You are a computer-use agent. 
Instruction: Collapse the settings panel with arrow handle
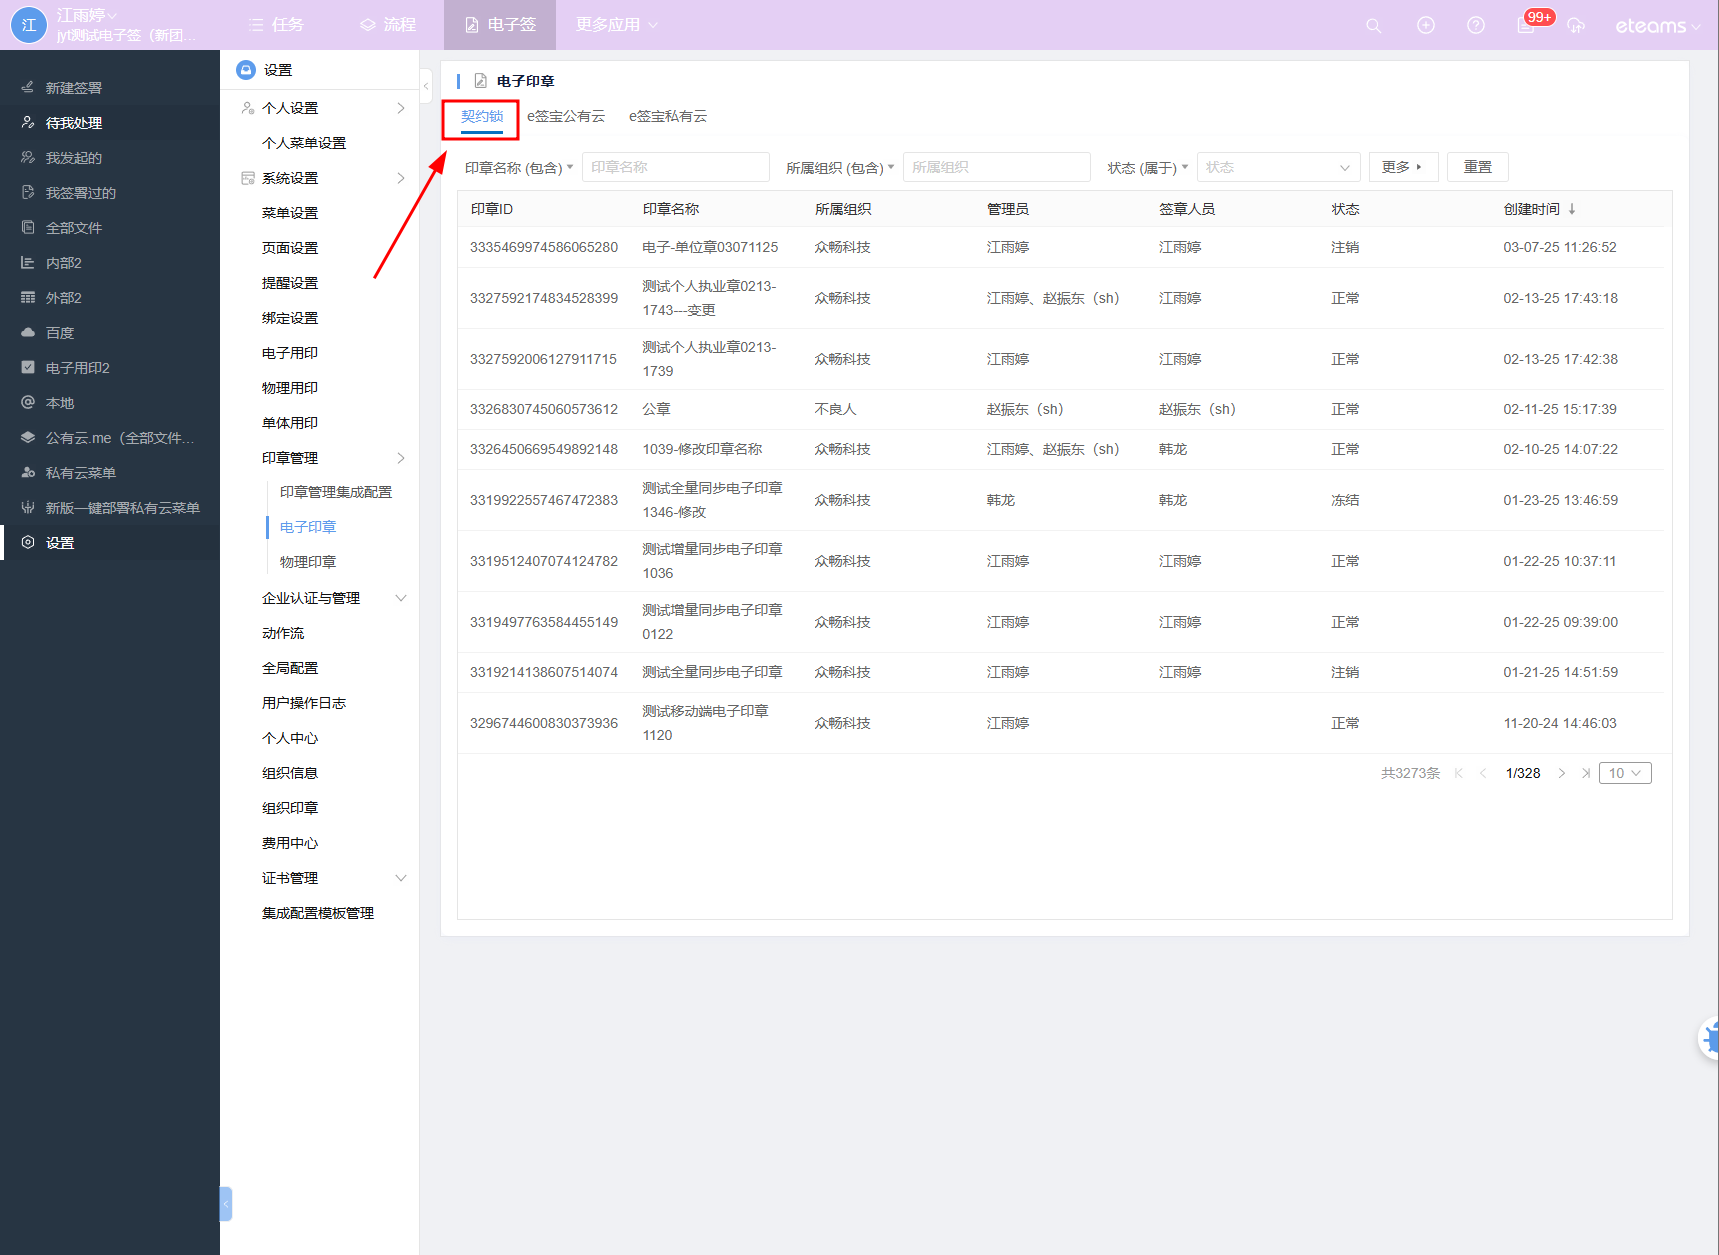(x=426, y=86)
